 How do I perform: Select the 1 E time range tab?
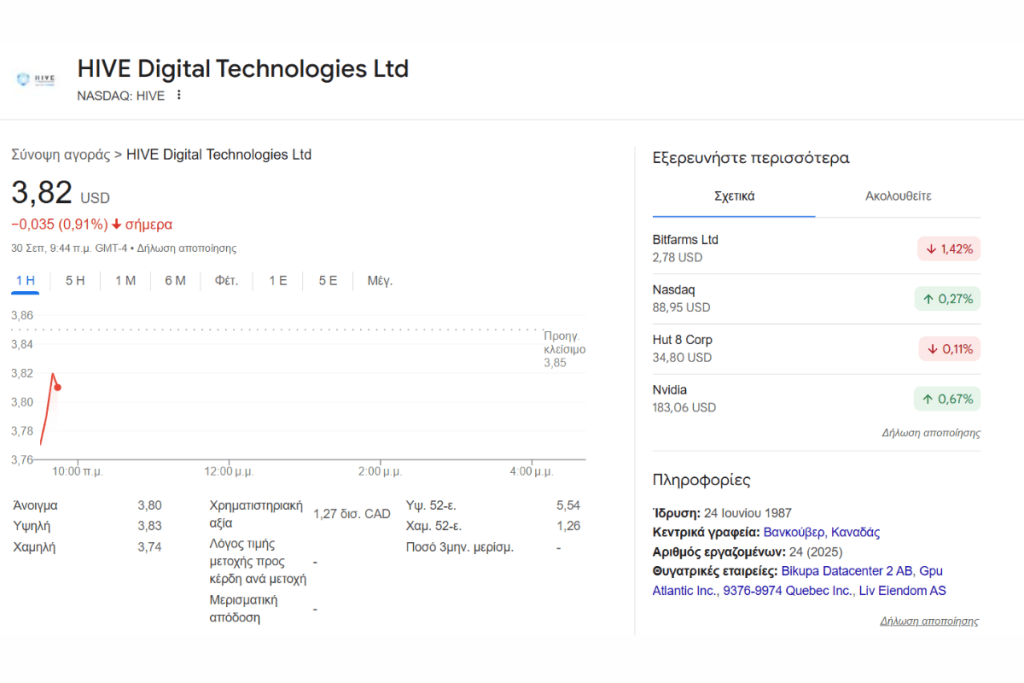(278, 281)
